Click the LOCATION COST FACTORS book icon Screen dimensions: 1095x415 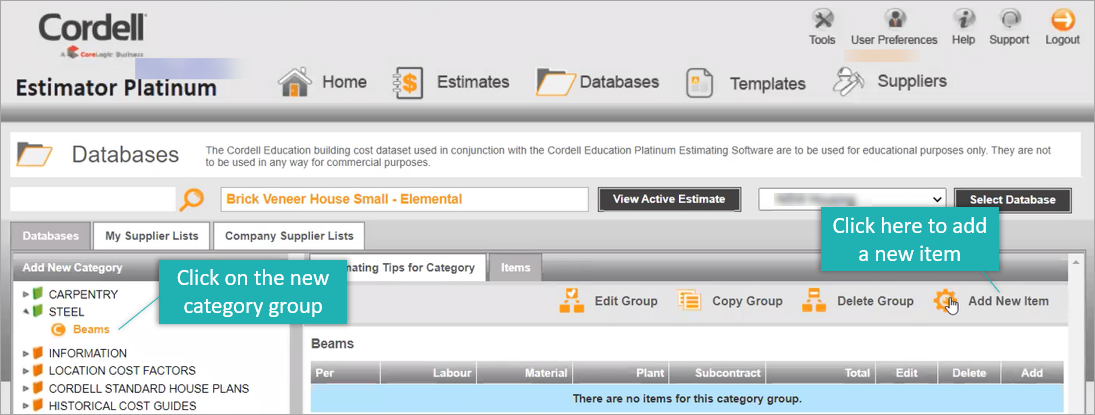[38, 370]
